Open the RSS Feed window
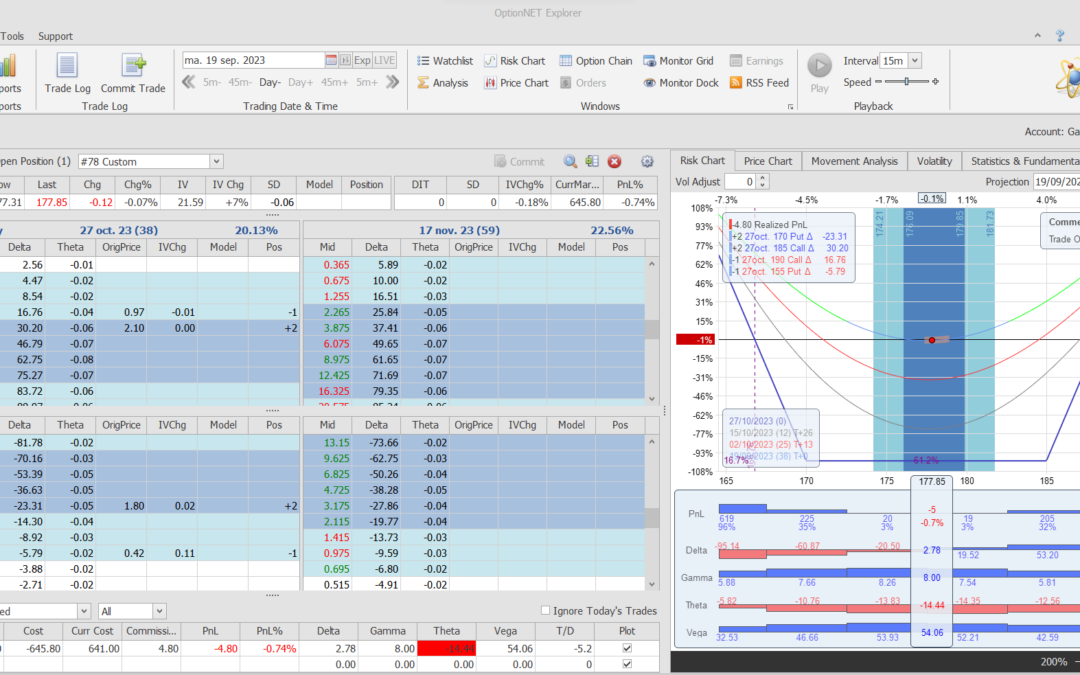1080x675 pixels. (759, 83)
